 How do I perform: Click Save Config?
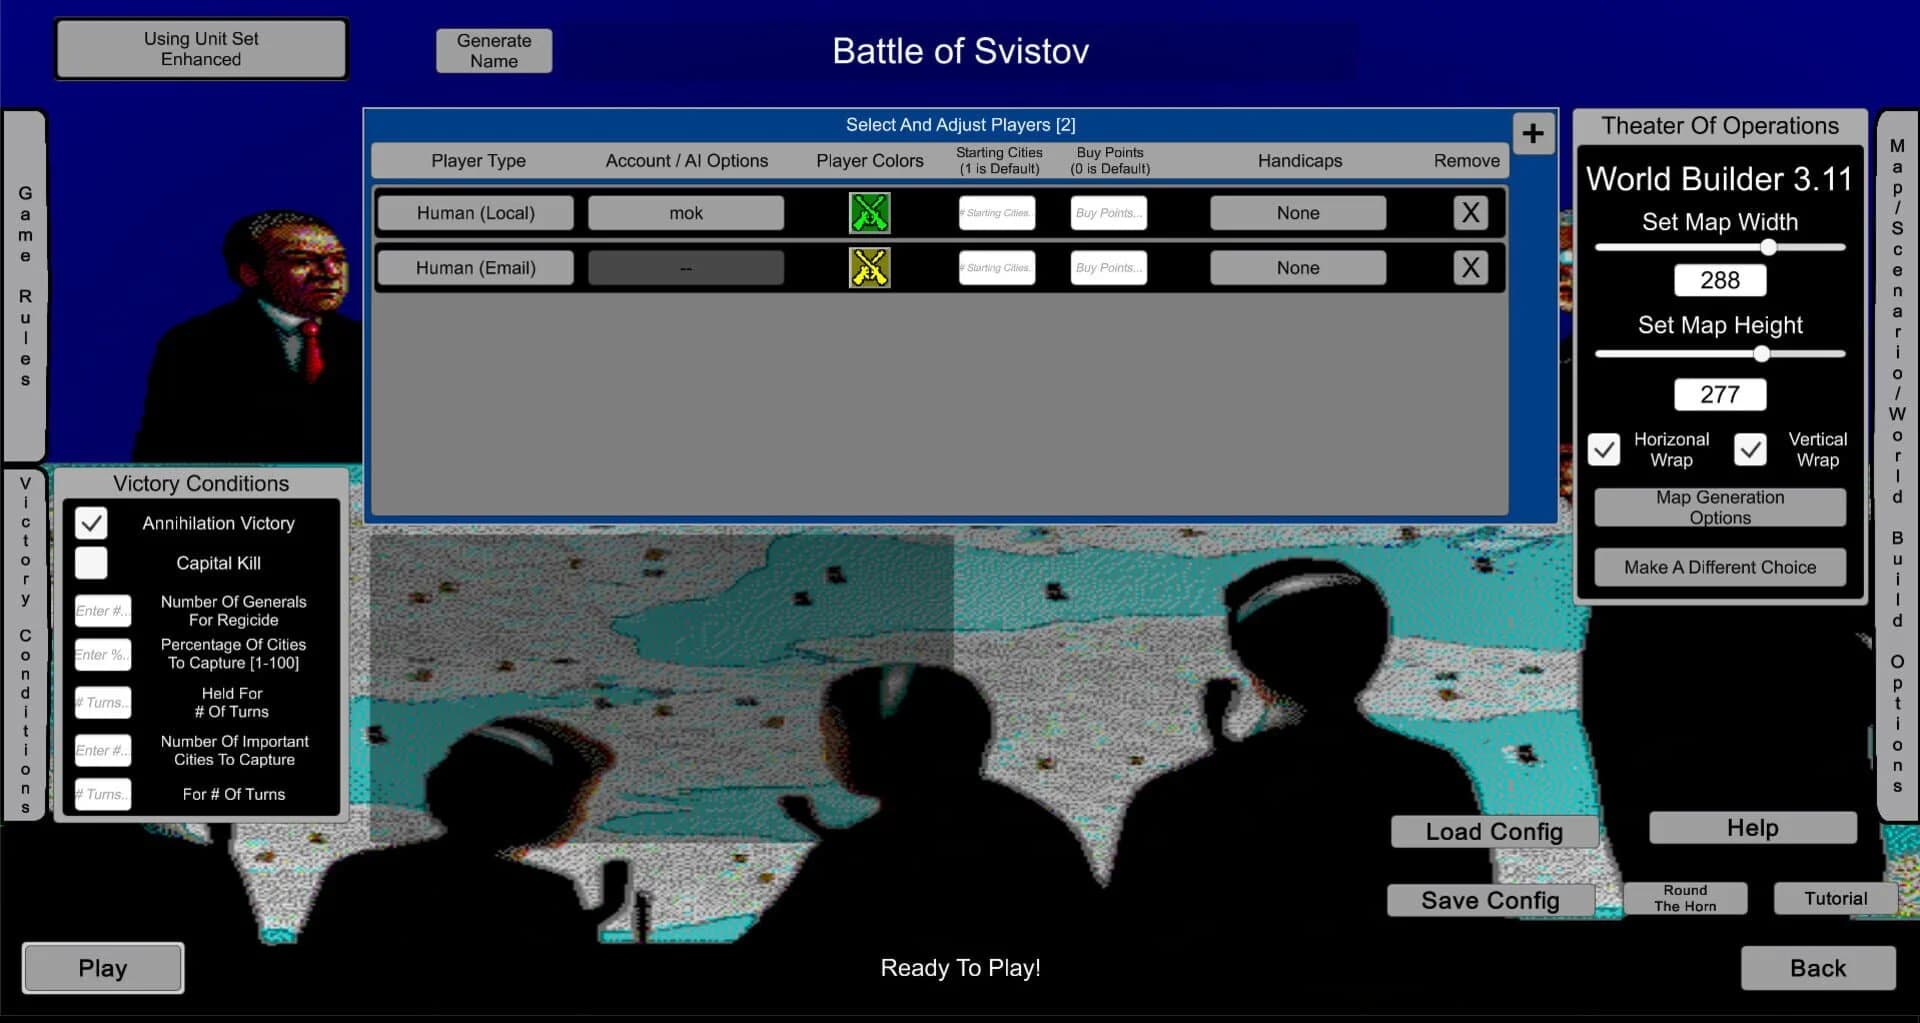(x=1490, y=899)
